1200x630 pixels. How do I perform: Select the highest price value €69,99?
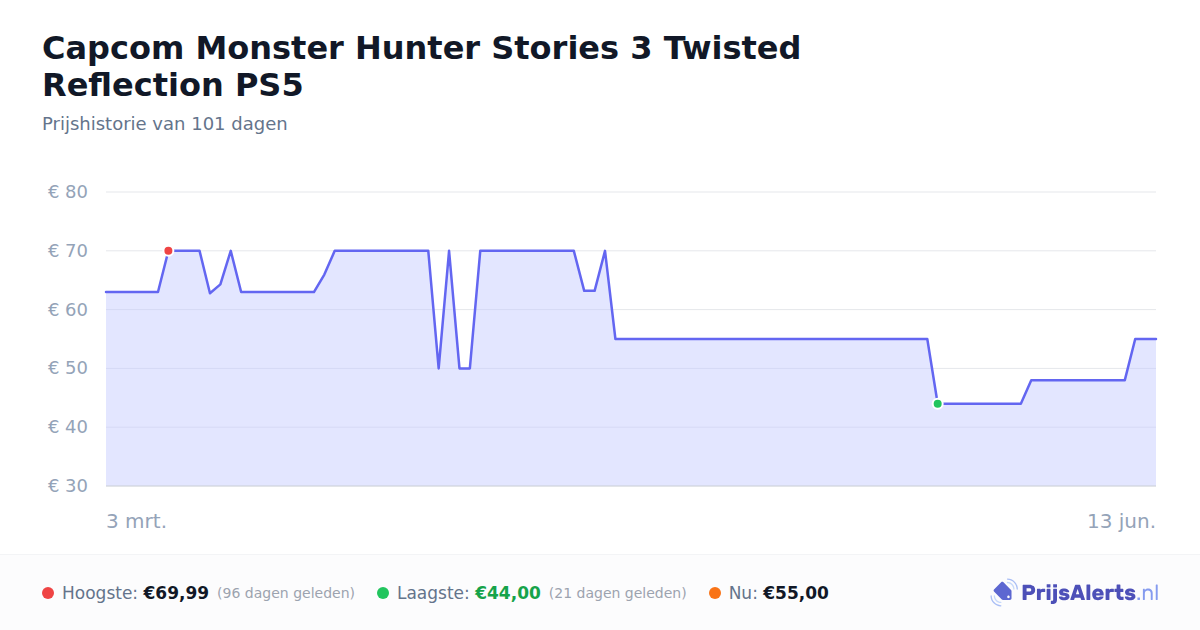176,593
